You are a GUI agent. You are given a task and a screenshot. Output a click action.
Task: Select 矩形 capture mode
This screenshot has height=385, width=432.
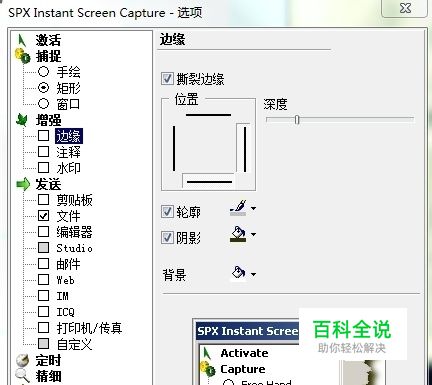click(43, 88)
